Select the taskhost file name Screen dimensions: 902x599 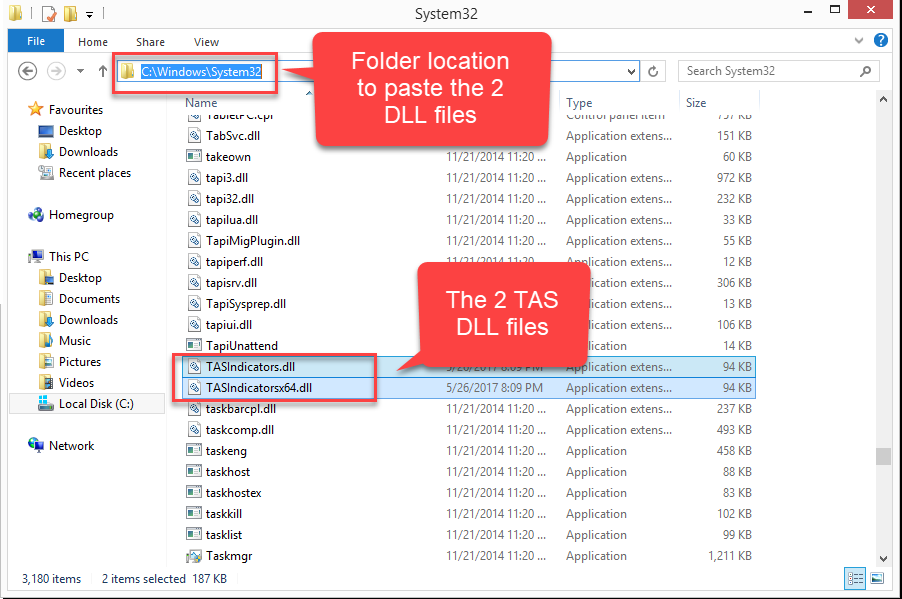[228, 472]
